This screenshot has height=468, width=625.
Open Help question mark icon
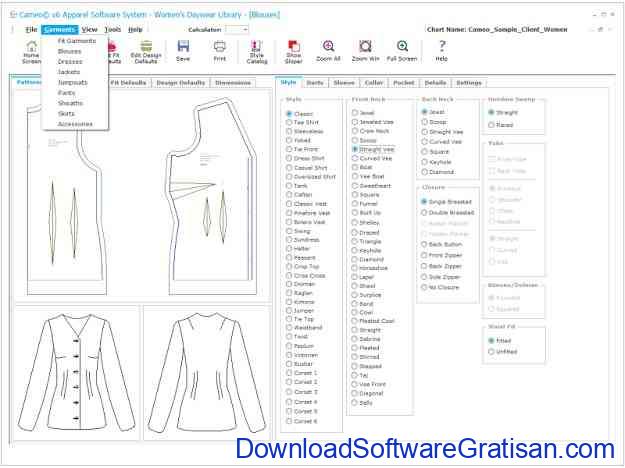pyautogui.click(x=441, y=51)
